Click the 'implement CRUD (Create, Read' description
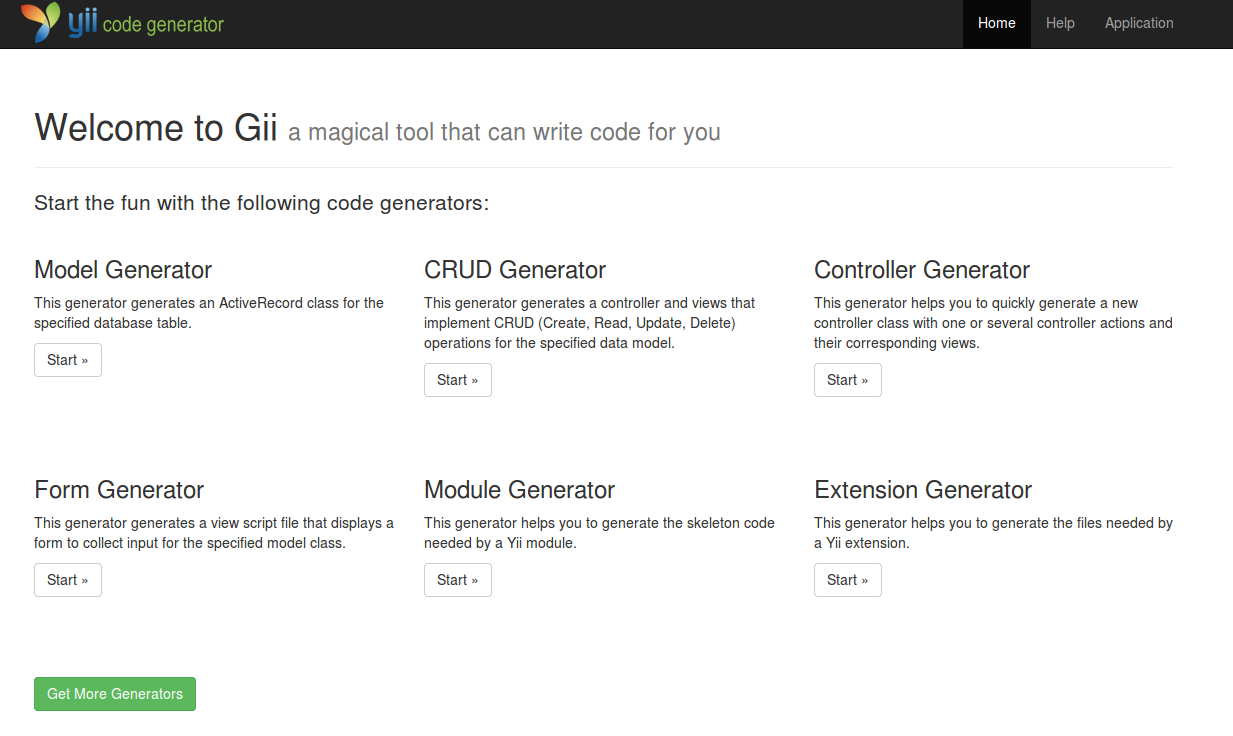The width and height of the screenshot is (1233, 736). pos(590,323)
